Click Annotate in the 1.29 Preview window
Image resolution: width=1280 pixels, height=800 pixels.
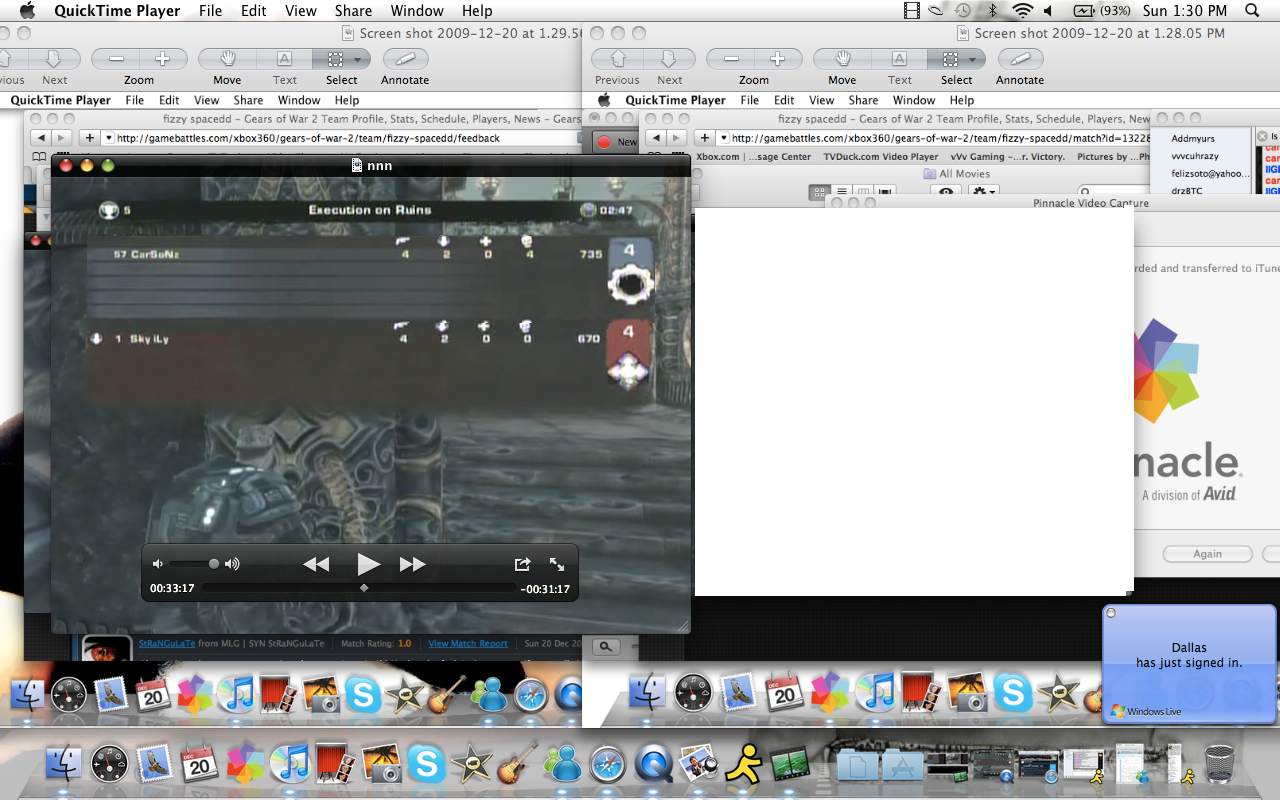(405, 60)
